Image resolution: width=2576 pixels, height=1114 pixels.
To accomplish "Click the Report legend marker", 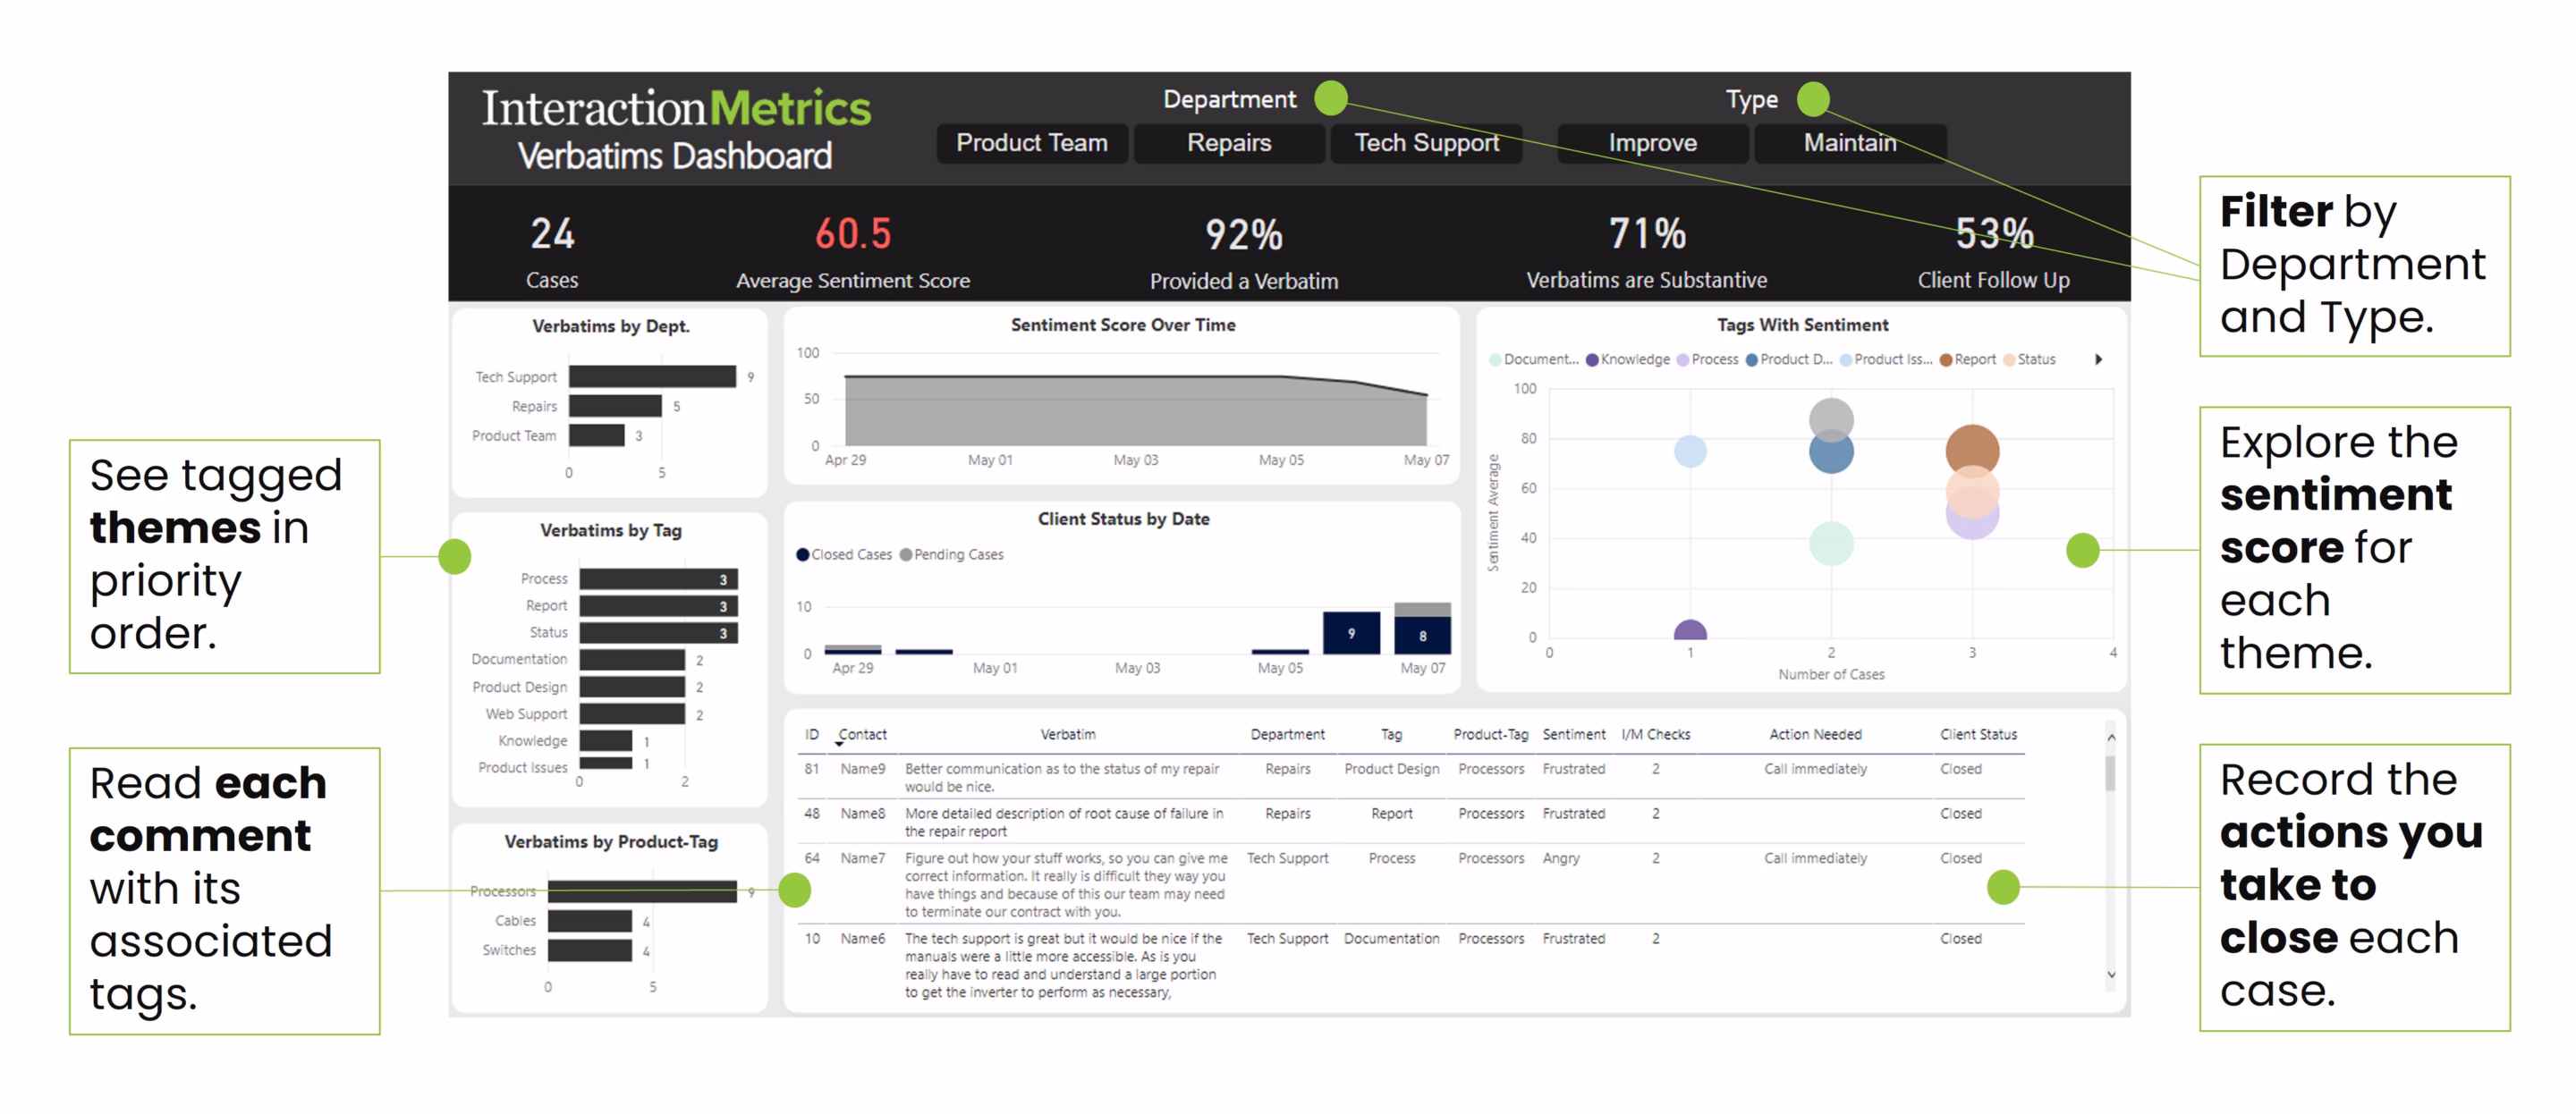I will (x=1946, y=359).
